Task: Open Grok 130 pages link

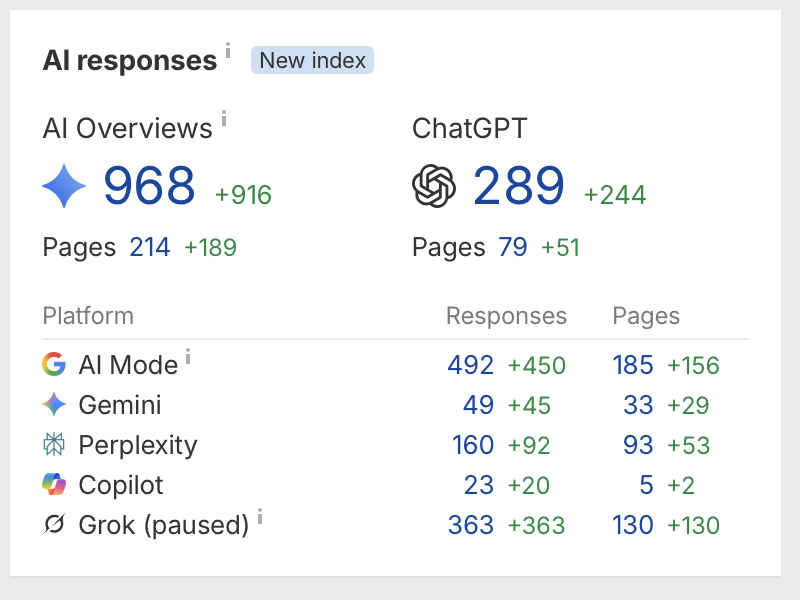Action: (633, 525)
